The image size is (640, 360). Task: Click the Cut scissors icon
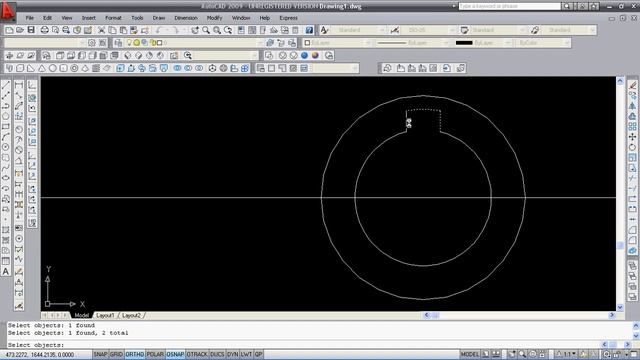101,30
